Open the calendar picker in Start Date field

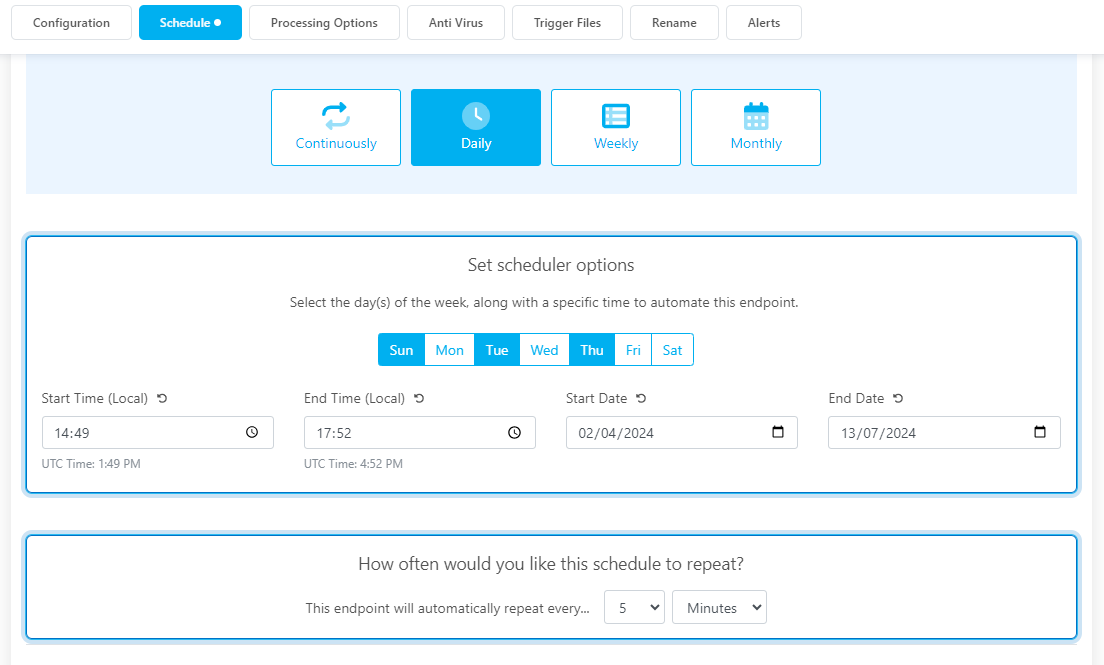(x=777, y=432)
